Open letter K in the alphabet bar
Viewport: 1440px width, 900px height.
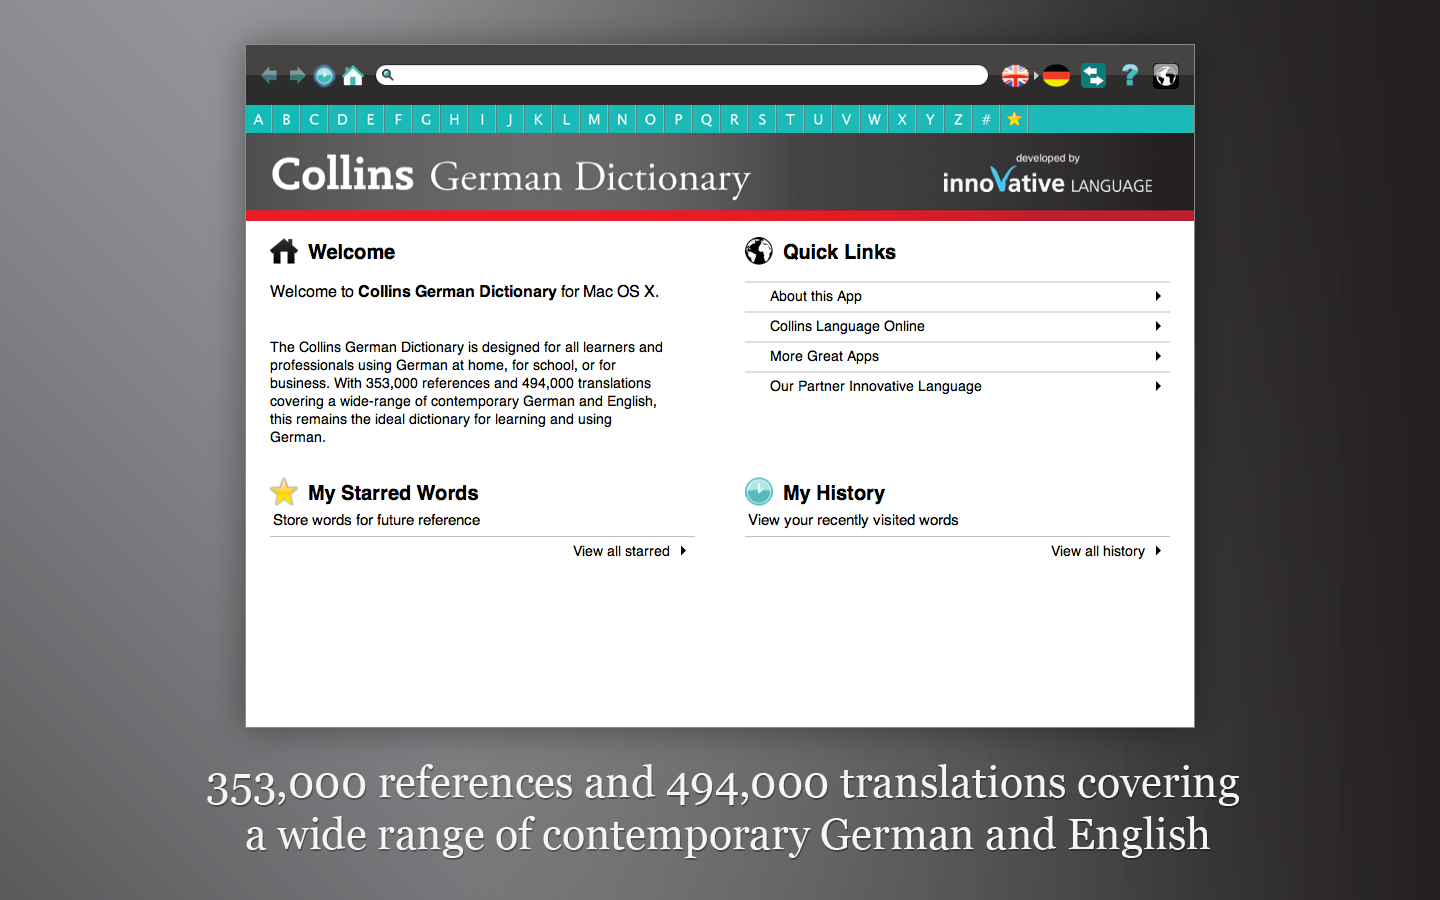click(538, 119)
